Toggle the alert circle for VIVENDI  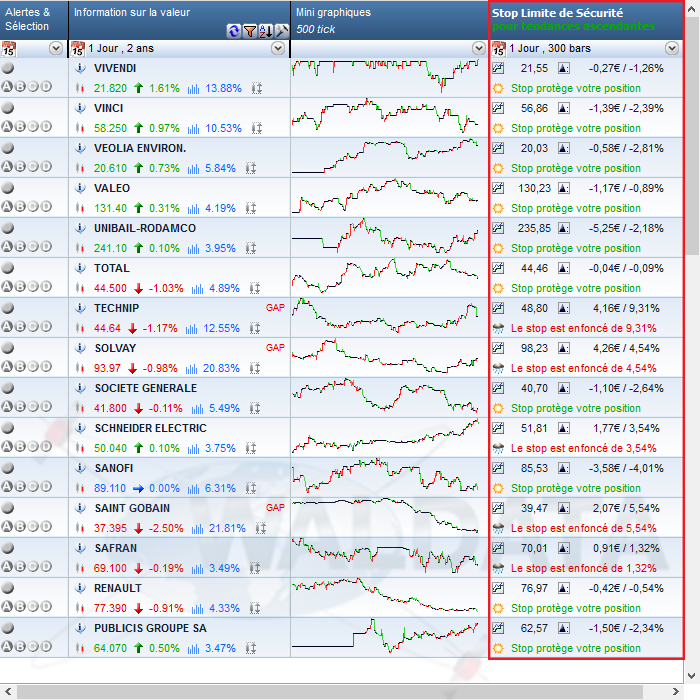pyautogui.click(x=8, y=68)
